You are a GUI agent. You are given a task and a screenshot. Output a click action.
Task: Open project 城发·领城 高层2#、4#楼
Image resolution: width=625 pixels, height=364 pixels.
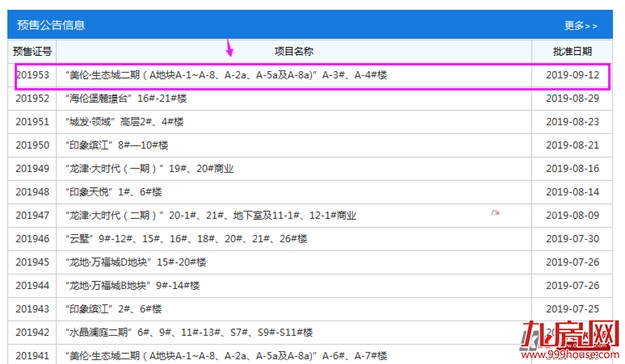click(x=124, y=122)
